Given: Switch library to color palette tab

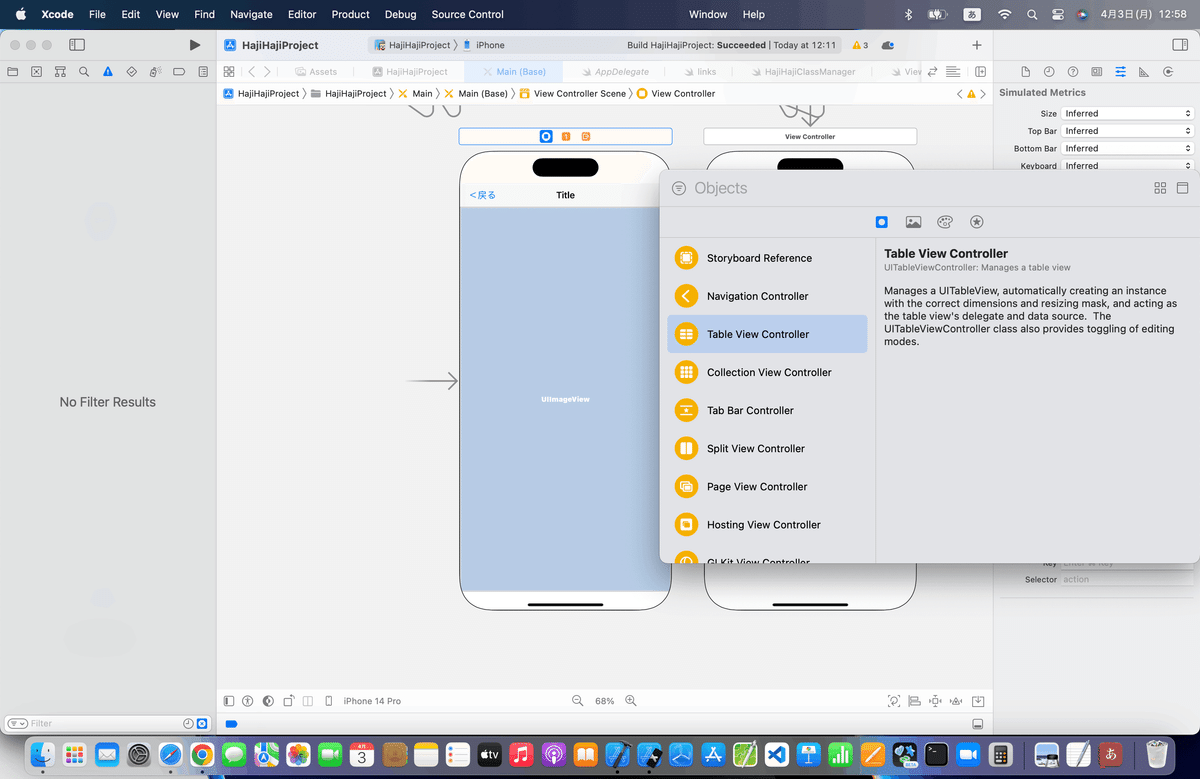Looking at the screenshot, I should [x=945, y=222].
